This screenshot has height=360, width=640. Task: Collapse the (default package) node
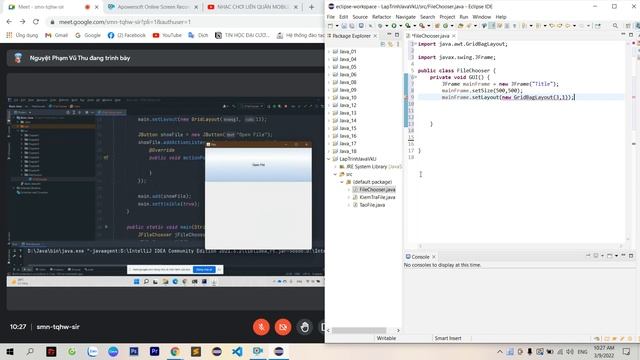click(342, 182)
